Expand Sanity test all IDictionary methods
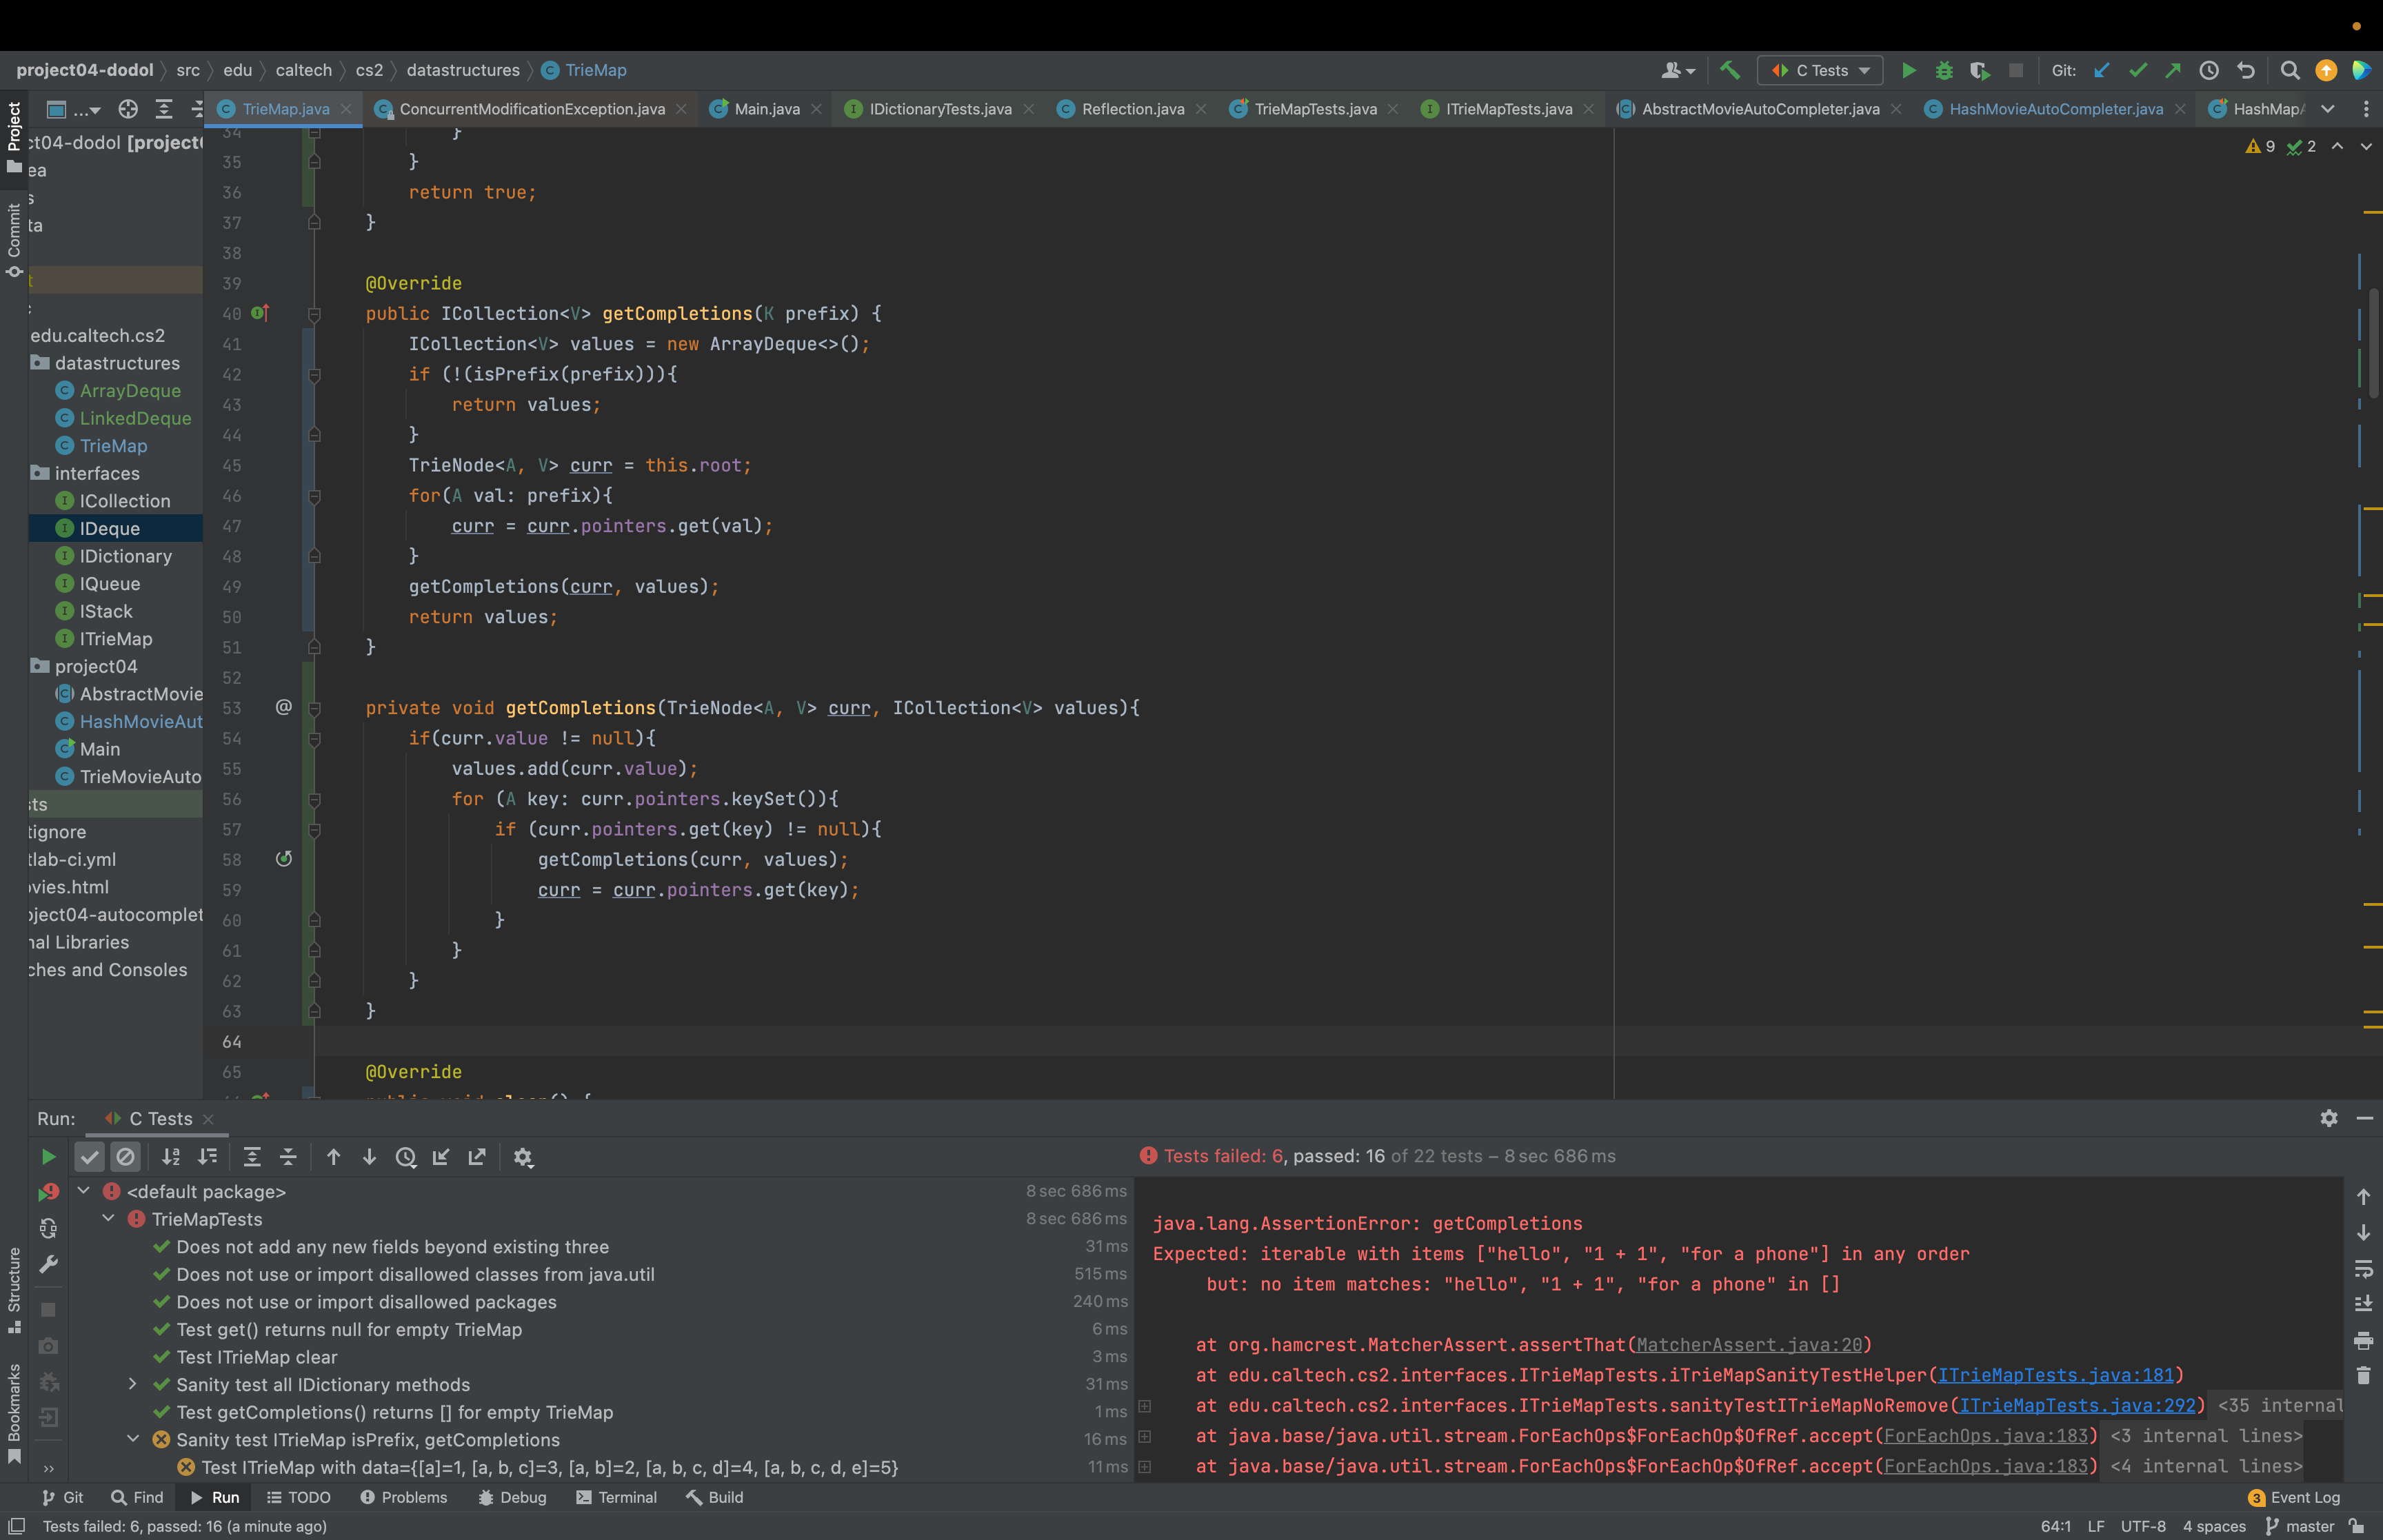 [x=132, y=1384]
